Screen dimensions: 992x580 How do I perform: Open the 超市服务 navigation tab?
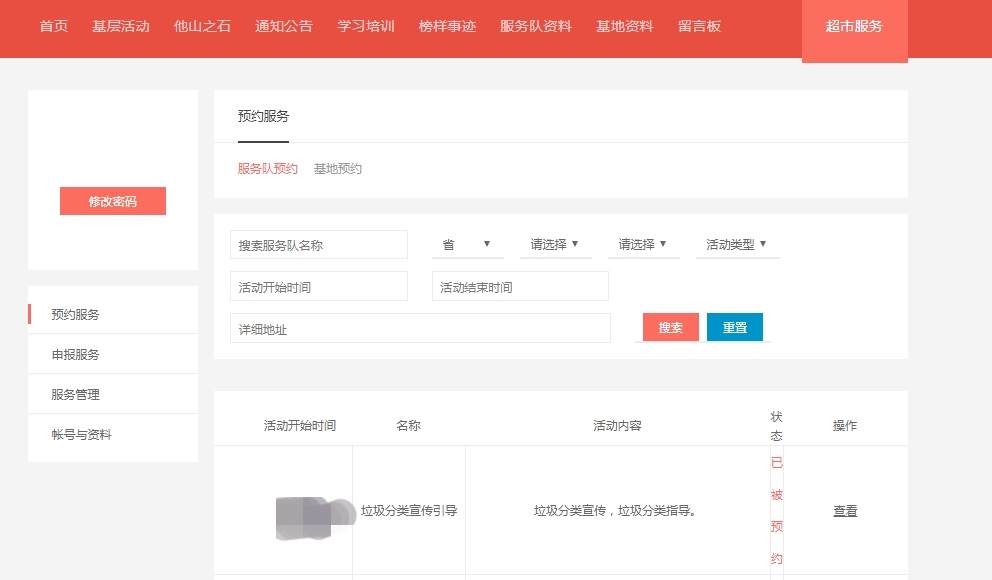854,27
